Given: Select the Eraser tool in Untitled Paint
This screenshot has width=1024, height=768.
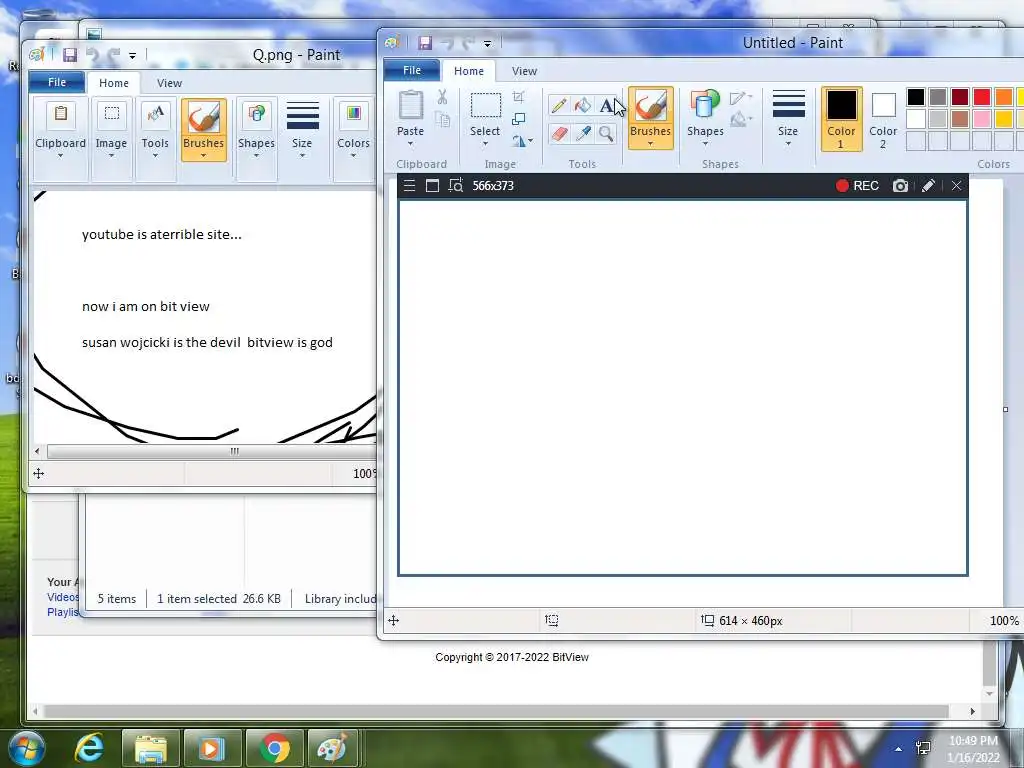Looking at the screenshot, I should (x=558, y=134).
